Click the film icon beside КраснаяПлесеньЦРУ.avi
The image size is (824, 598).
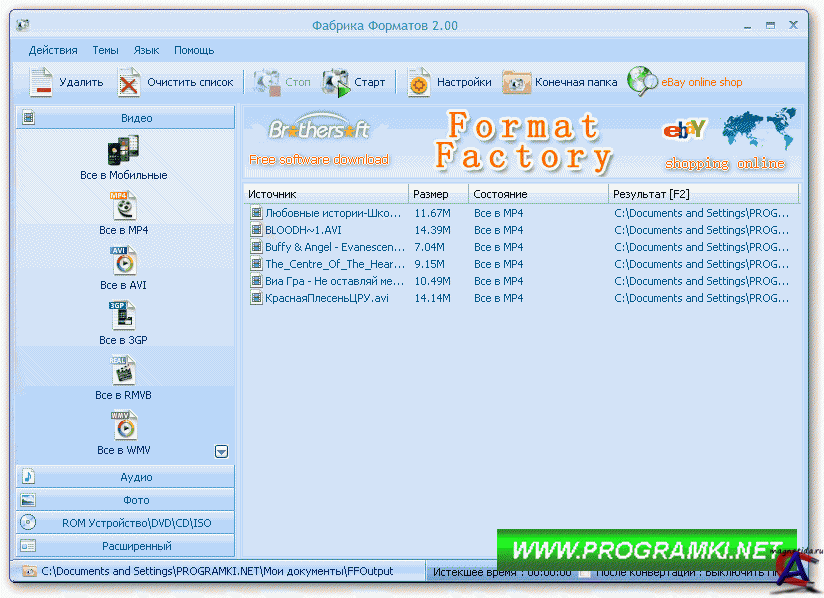256,298
